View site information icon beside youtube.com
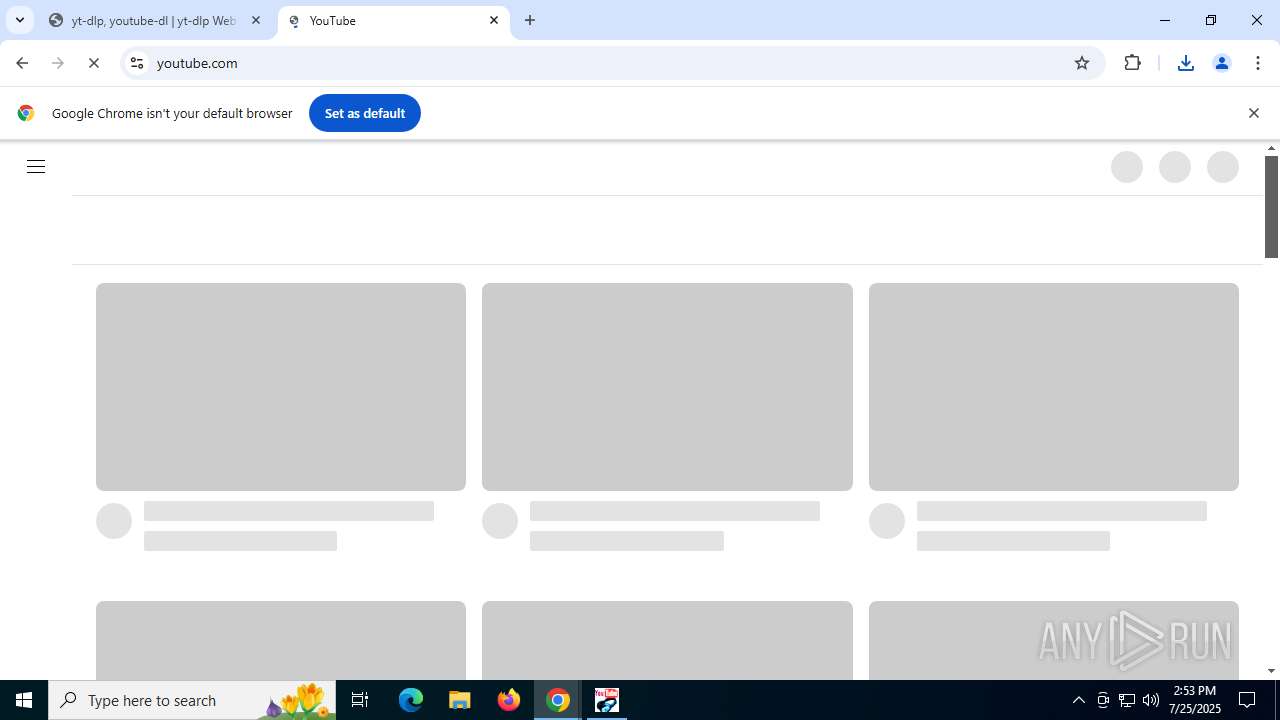This screenshot has width=1280, height=720. [x=137, y=63]
